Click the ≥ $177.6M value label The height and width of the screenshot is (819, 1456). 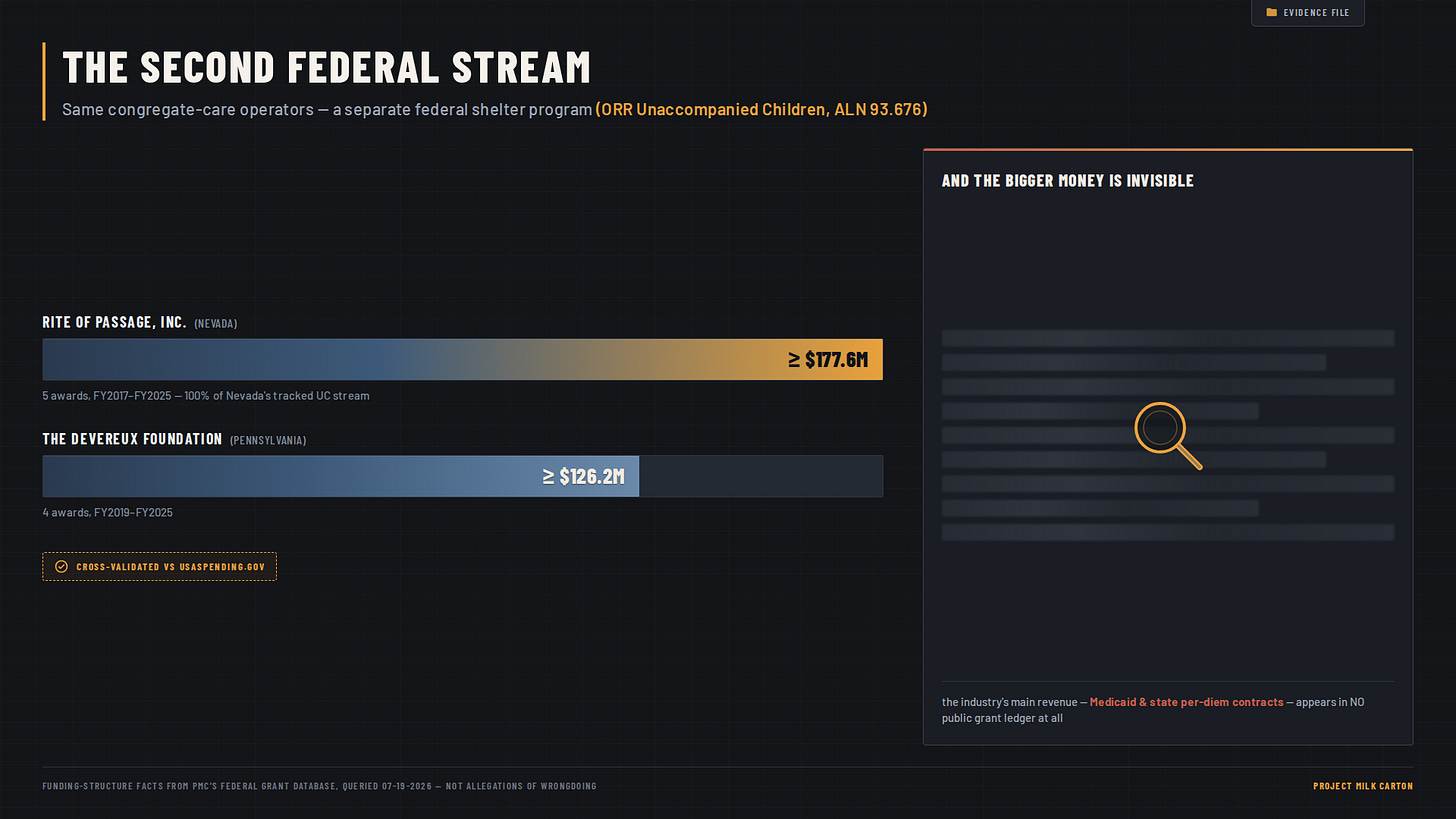coord(828,360)
